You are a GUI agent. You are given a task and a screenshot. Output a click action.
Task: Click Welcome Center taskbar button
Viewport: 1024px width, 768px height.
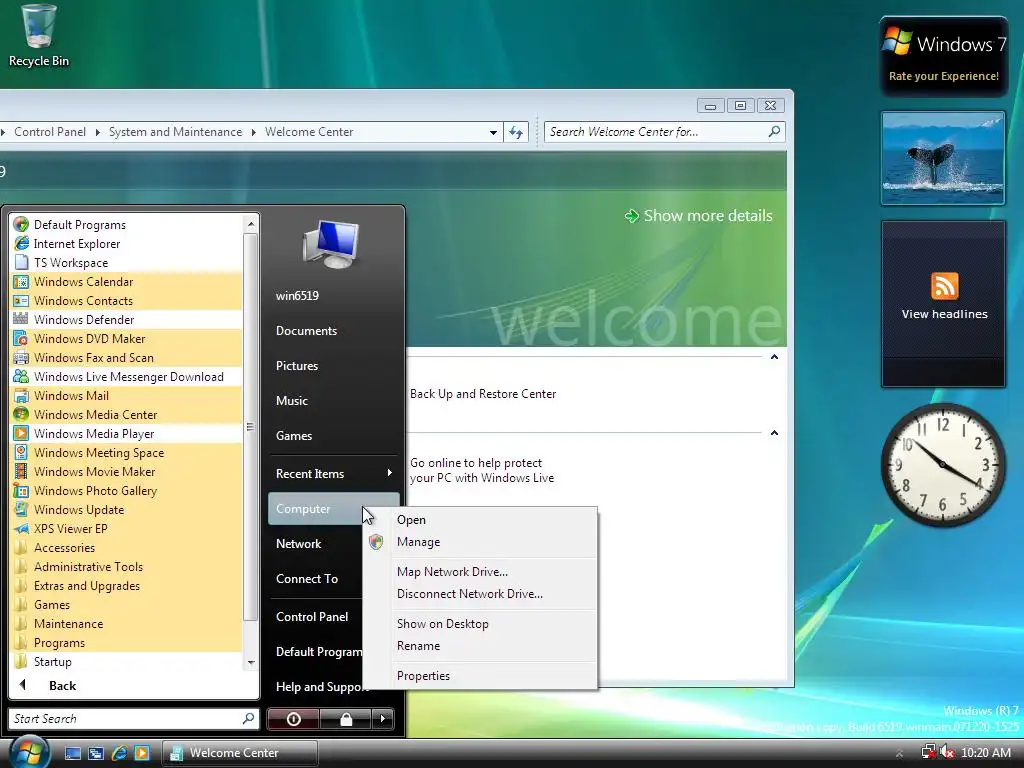click(240, 753)
